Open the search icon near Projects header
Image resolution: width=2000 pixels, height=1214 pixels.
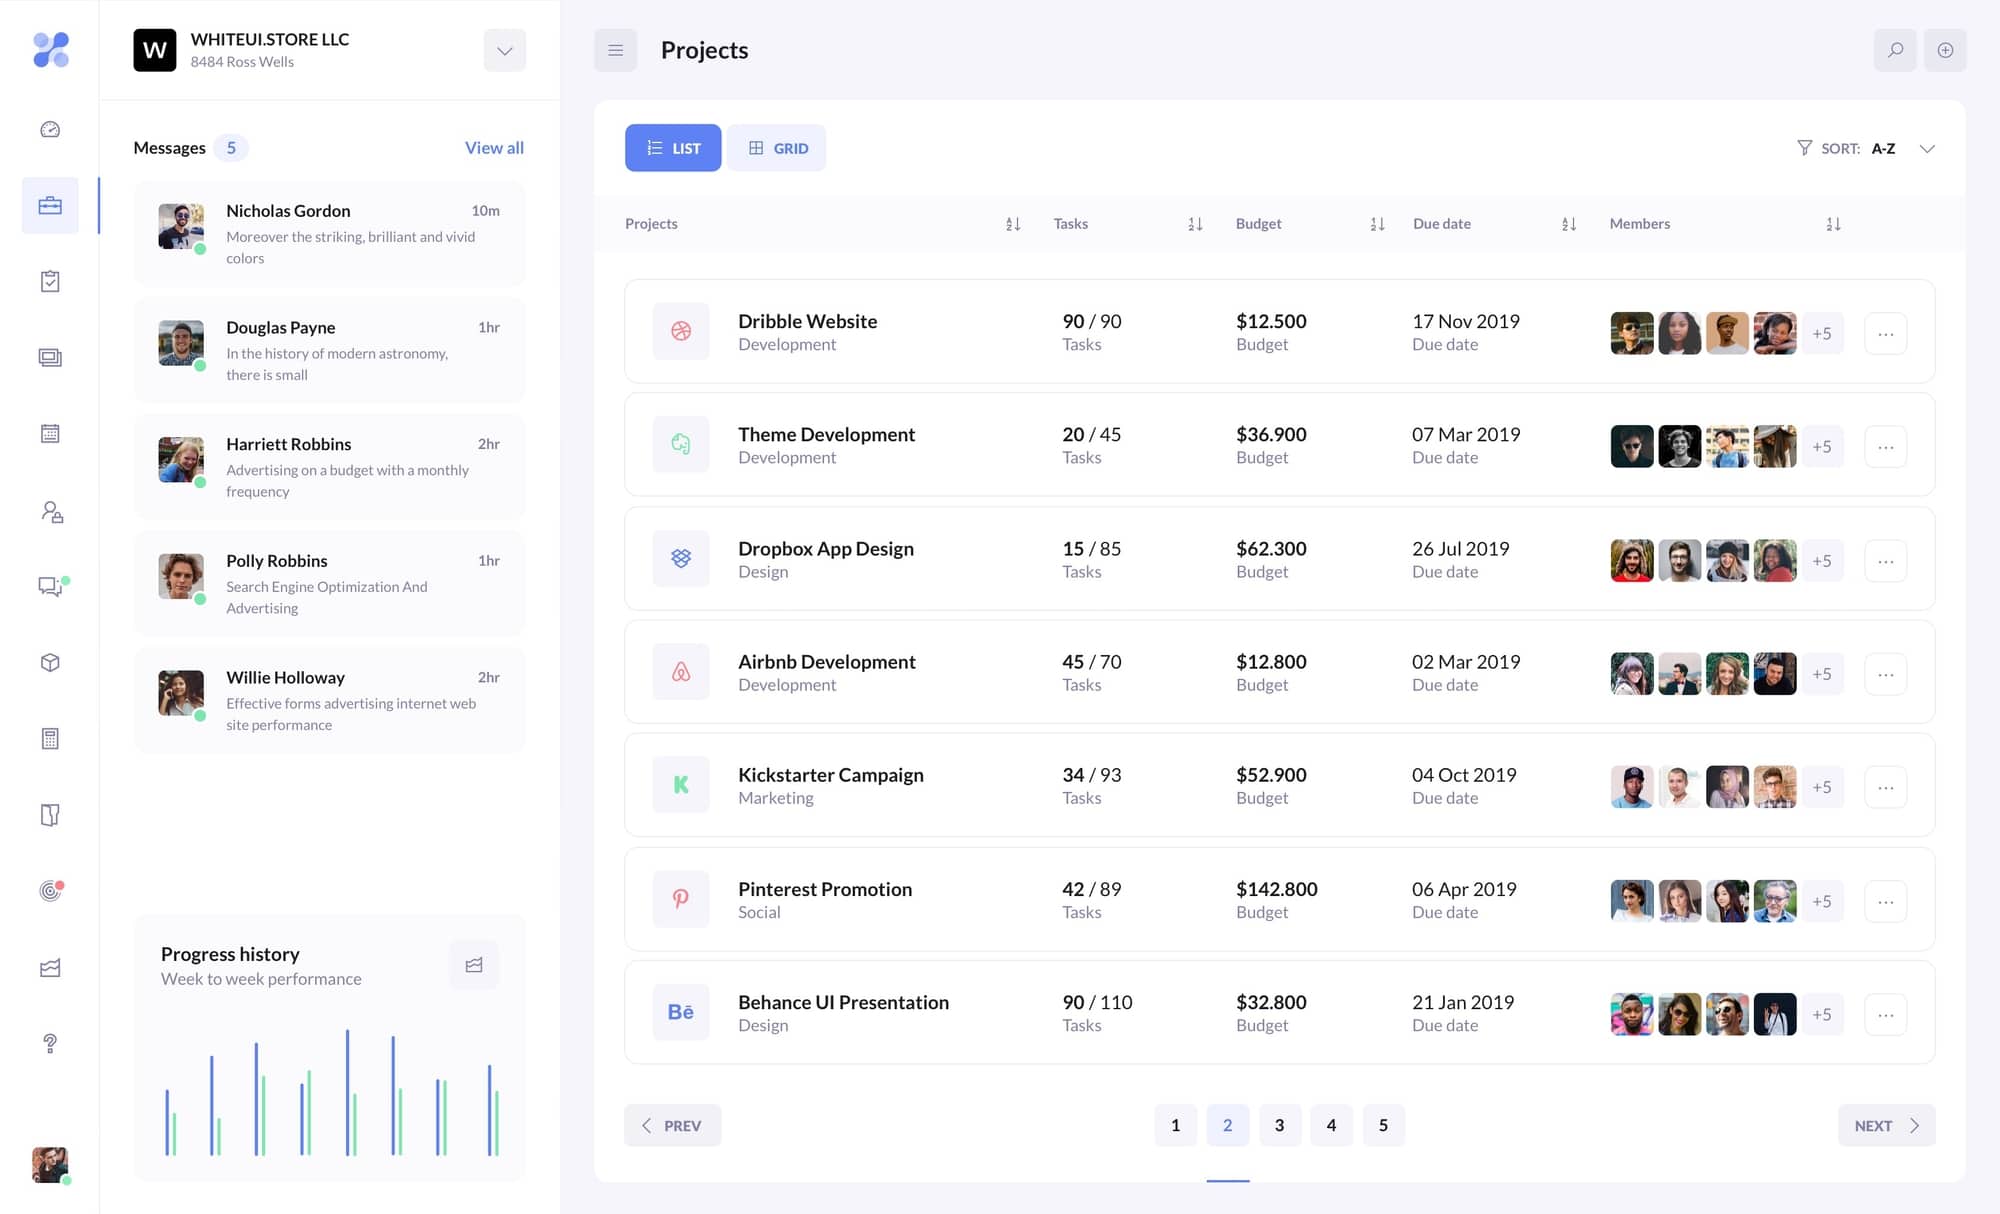(x=1895, y=49)
